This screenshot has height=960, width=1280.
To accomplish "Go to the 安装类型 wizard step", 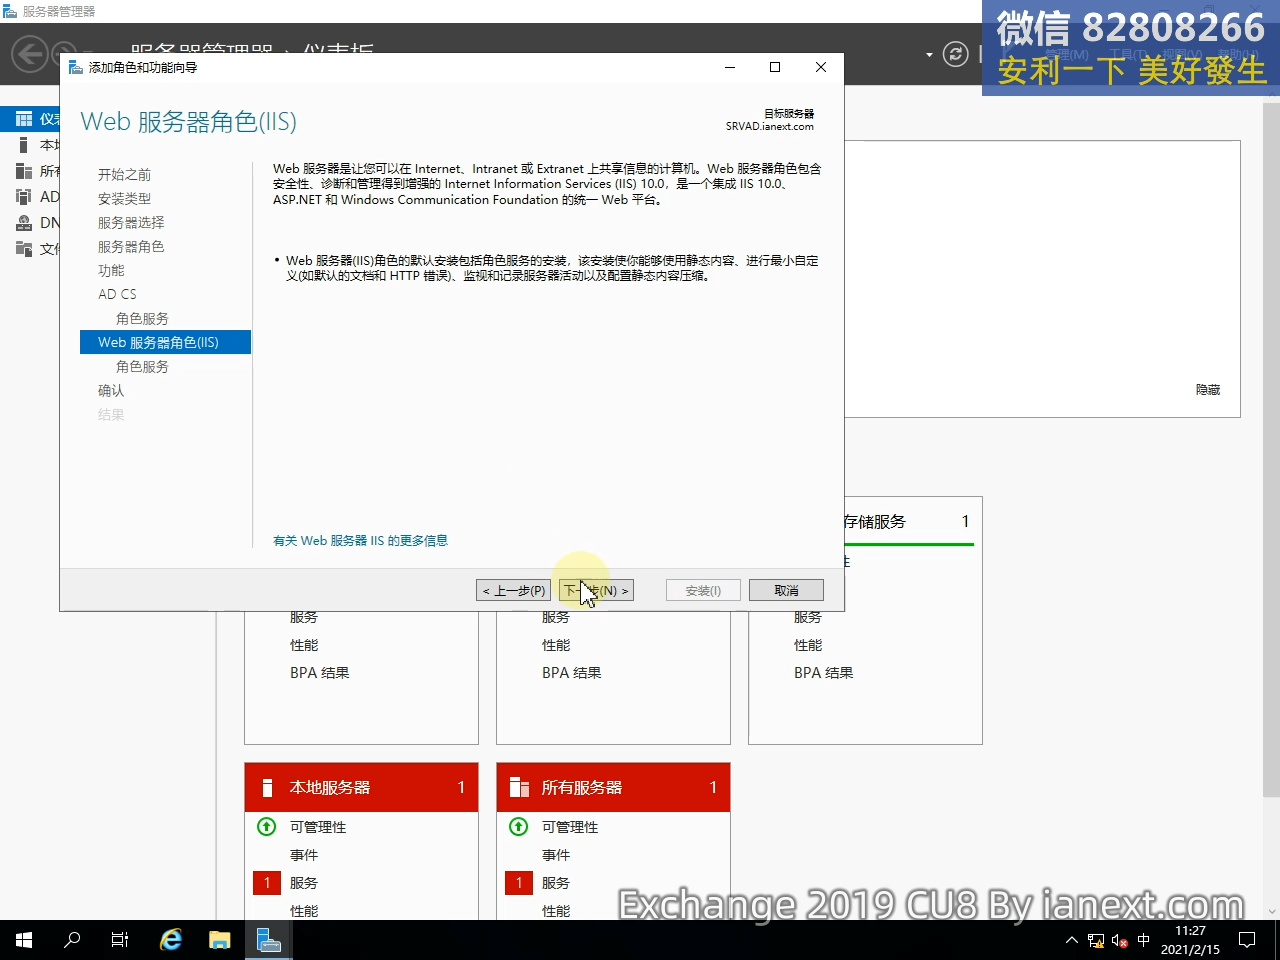I will point(124,199).
